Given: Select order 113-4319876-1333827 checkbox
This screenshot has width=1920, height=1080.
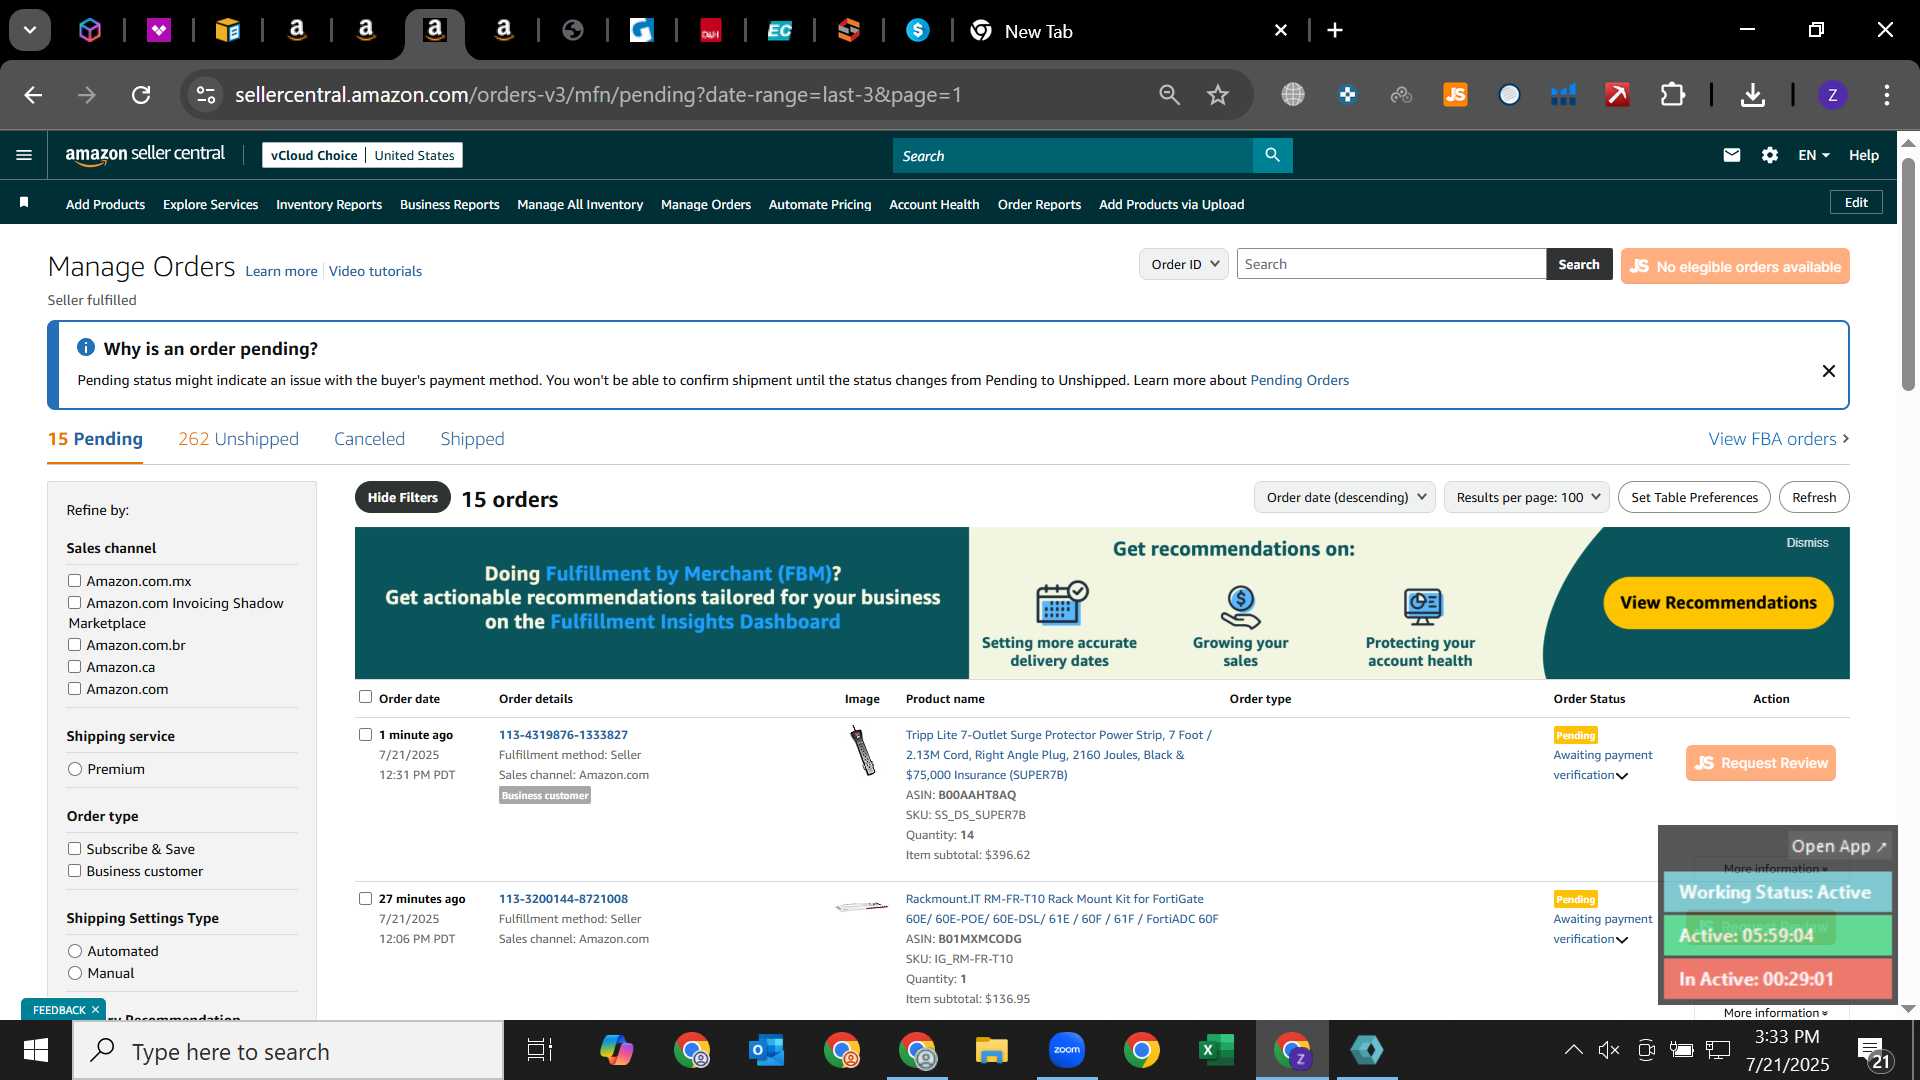Looking at the screenshot, I should pos(365,734).
